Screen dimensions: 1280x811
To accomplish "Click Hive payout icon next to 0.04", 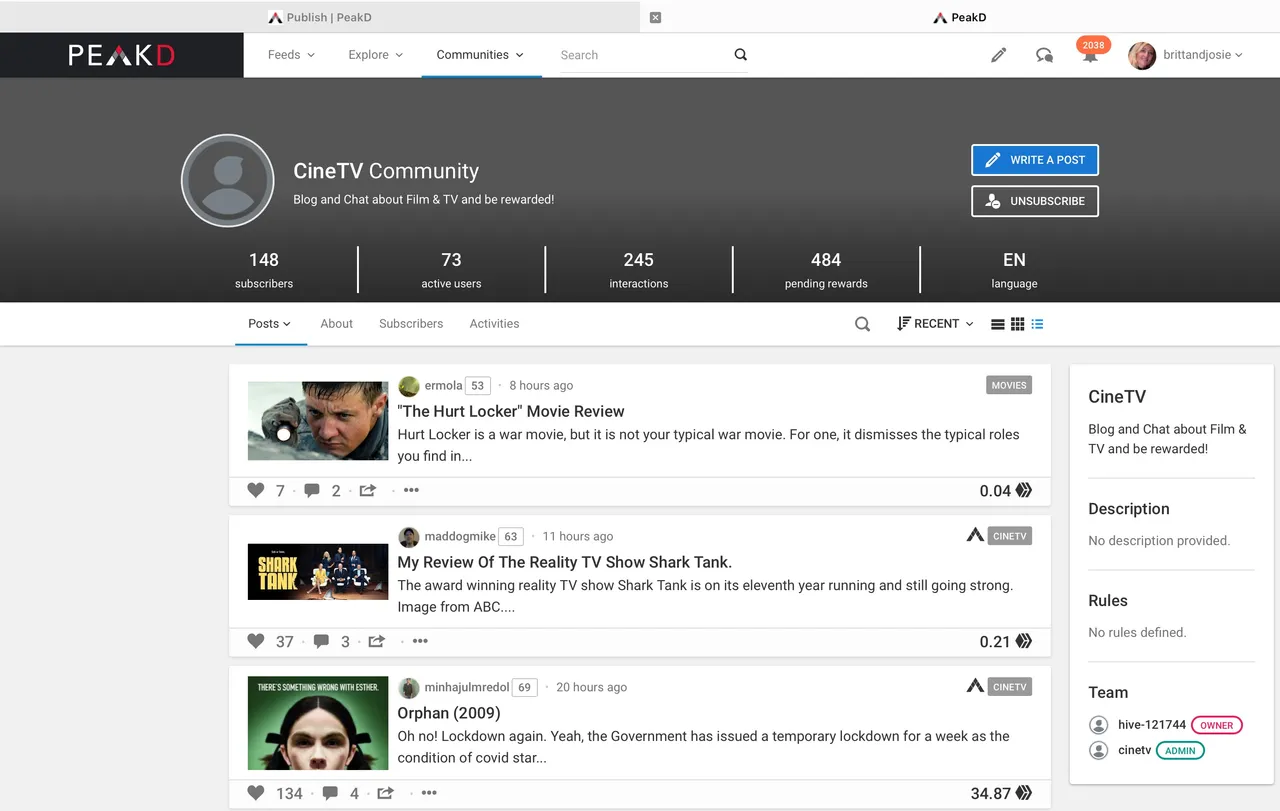I will click(1024, 490).
